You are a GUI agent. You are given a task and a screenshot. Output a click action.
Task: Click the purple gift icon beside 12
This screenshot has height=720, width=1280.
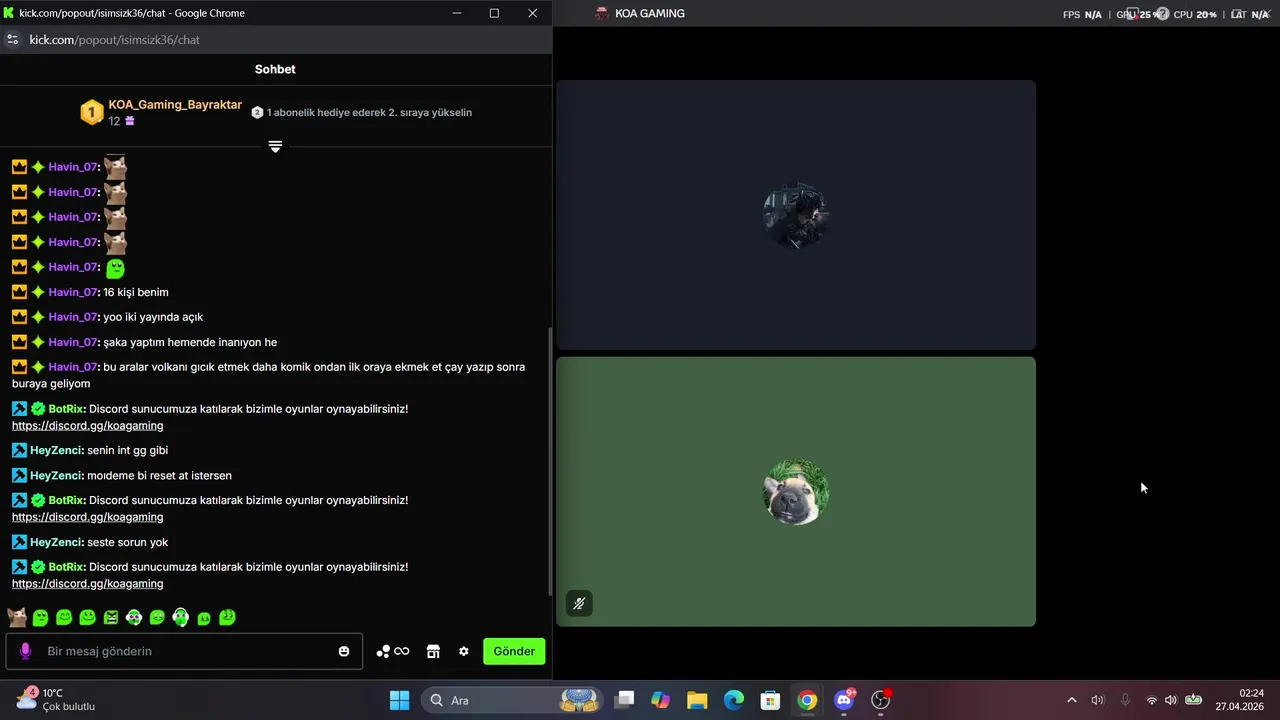(x=130, y=121)
